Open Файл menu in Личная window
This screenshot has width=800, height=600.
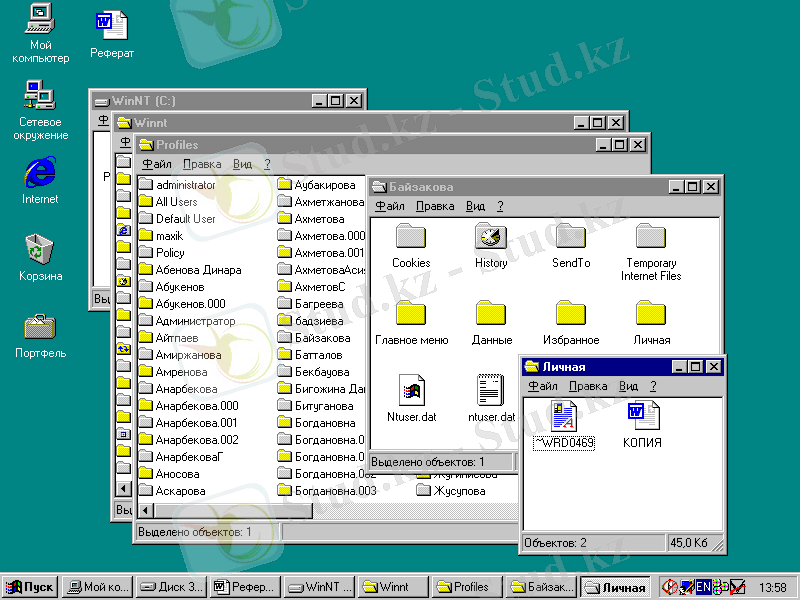[x=542, y=386]
